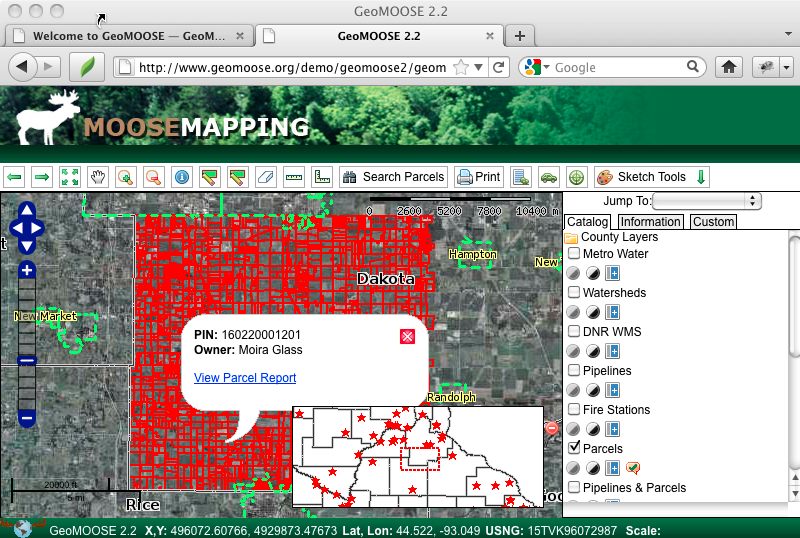The image size is (800, 538).
Task: Click the green target crosshair toolbar icon
Action: [577, 177]
